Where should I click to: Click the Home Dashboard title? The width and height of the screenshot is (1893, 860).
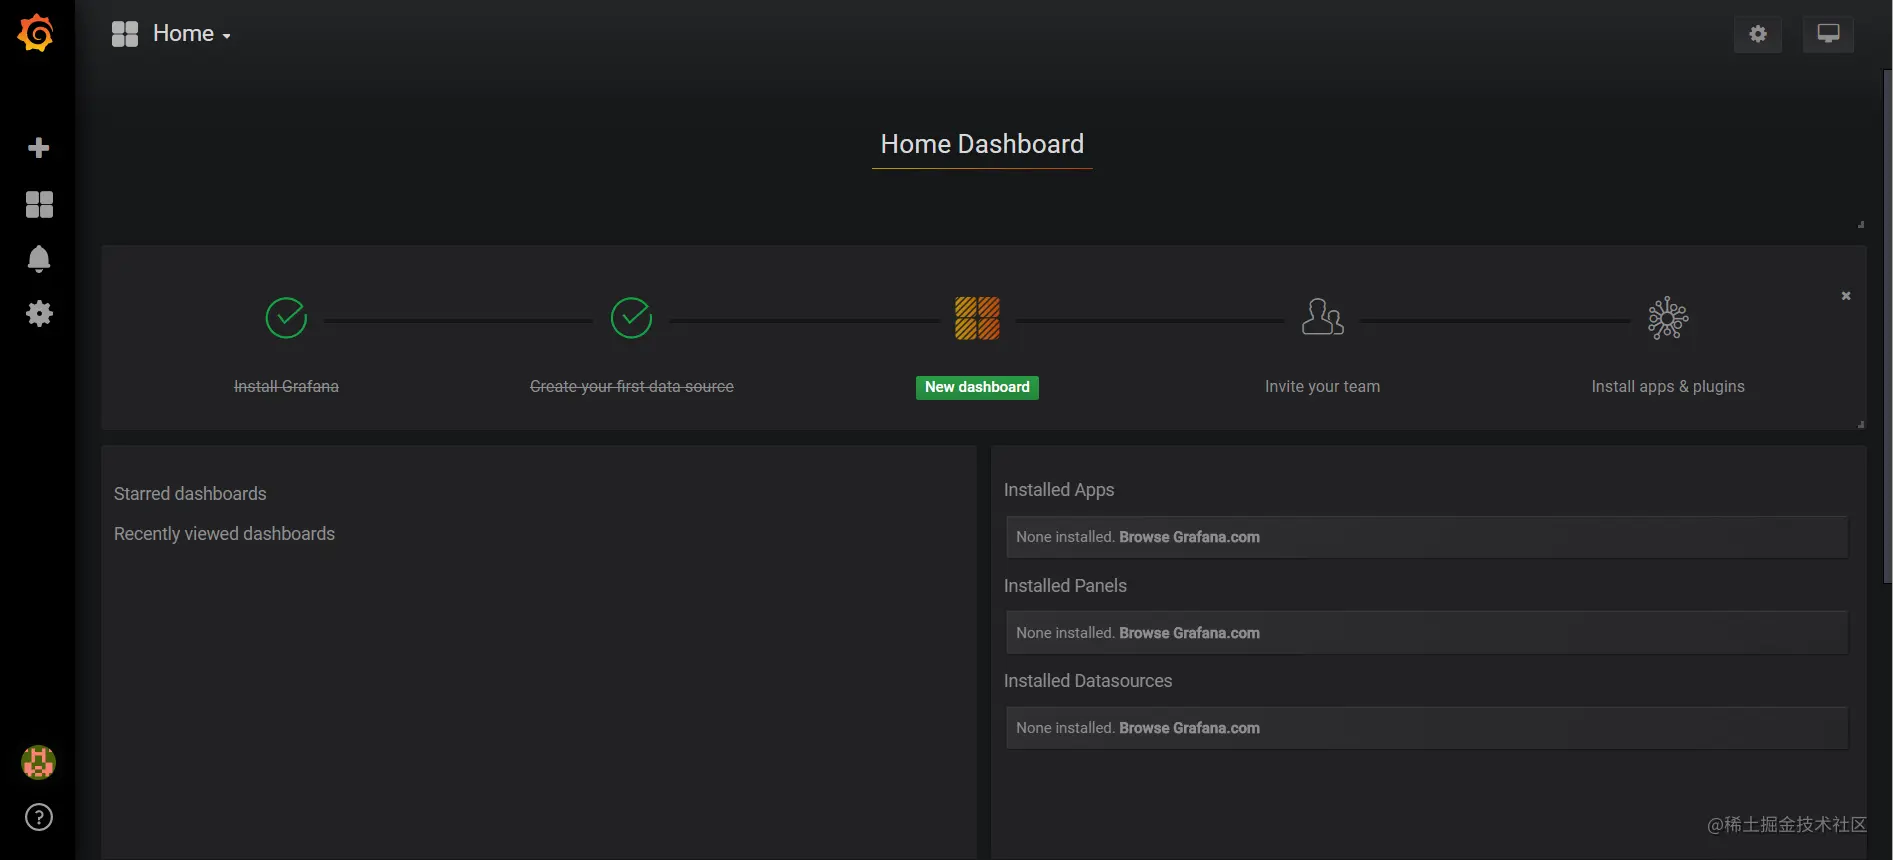[982, 144]
